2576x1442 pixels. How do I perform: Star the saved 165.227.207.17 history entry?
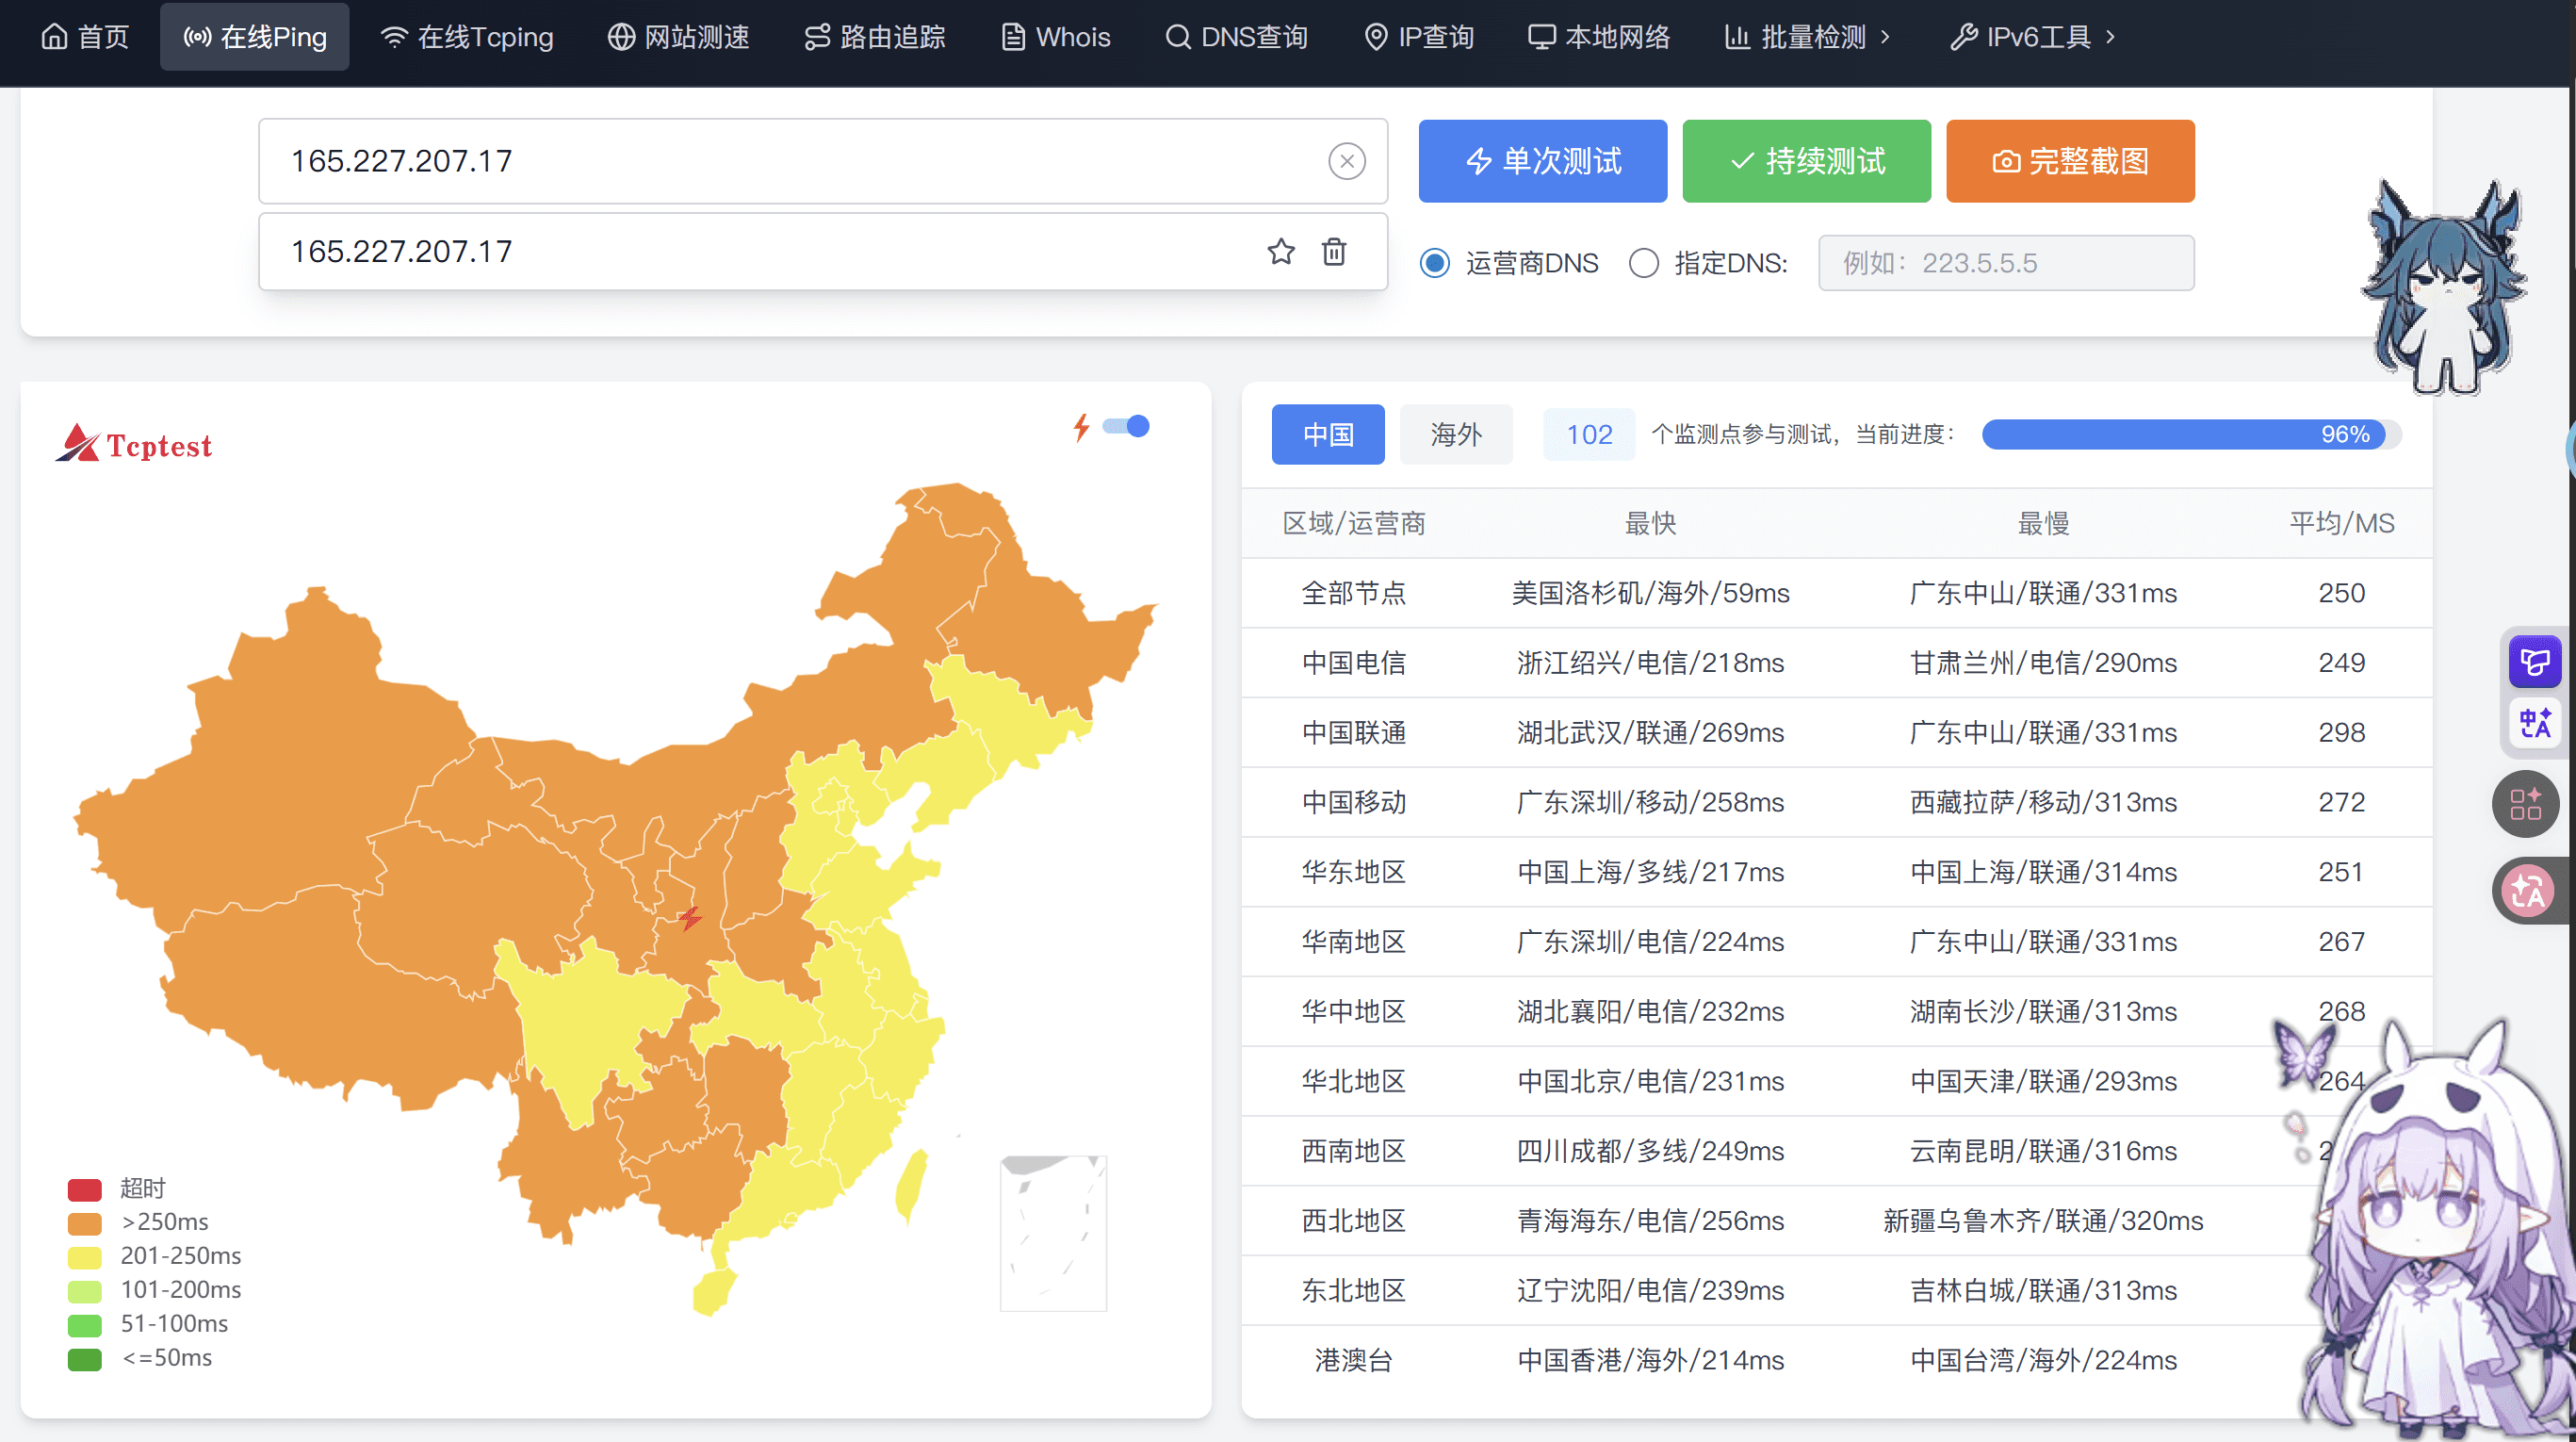click(x=1280, y=251)
